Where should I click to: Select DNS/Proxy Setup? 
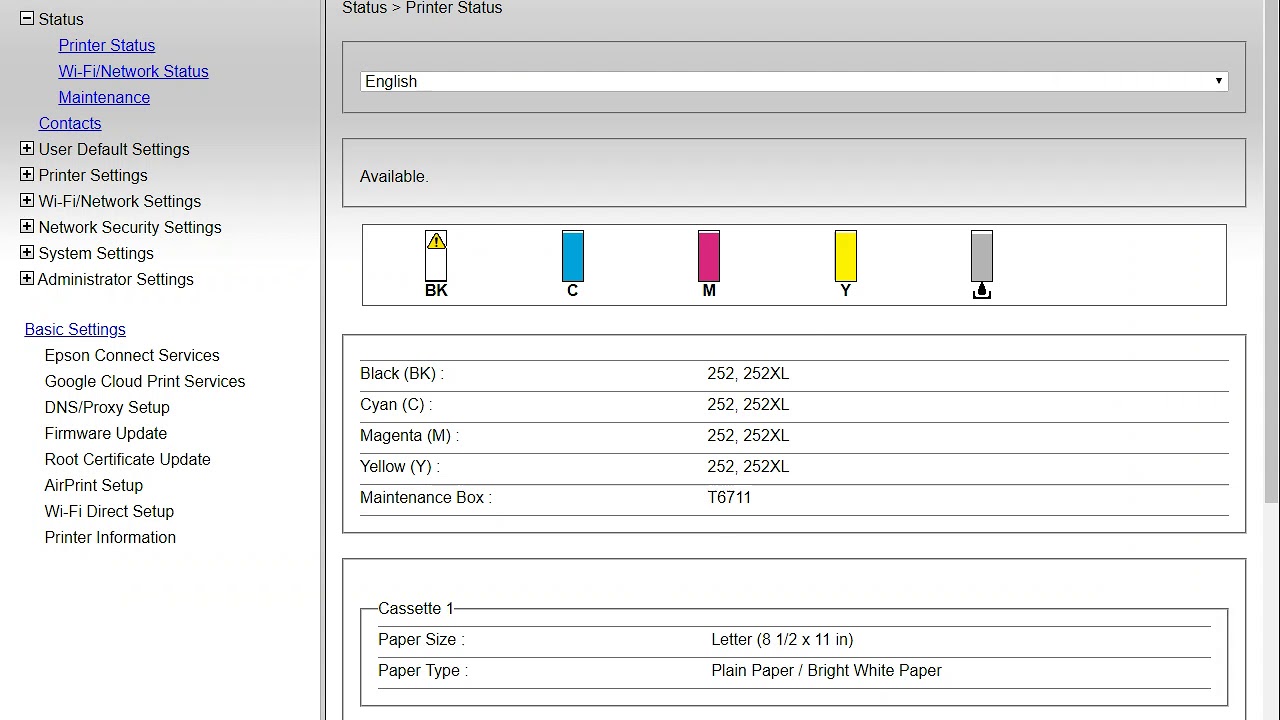107,407
